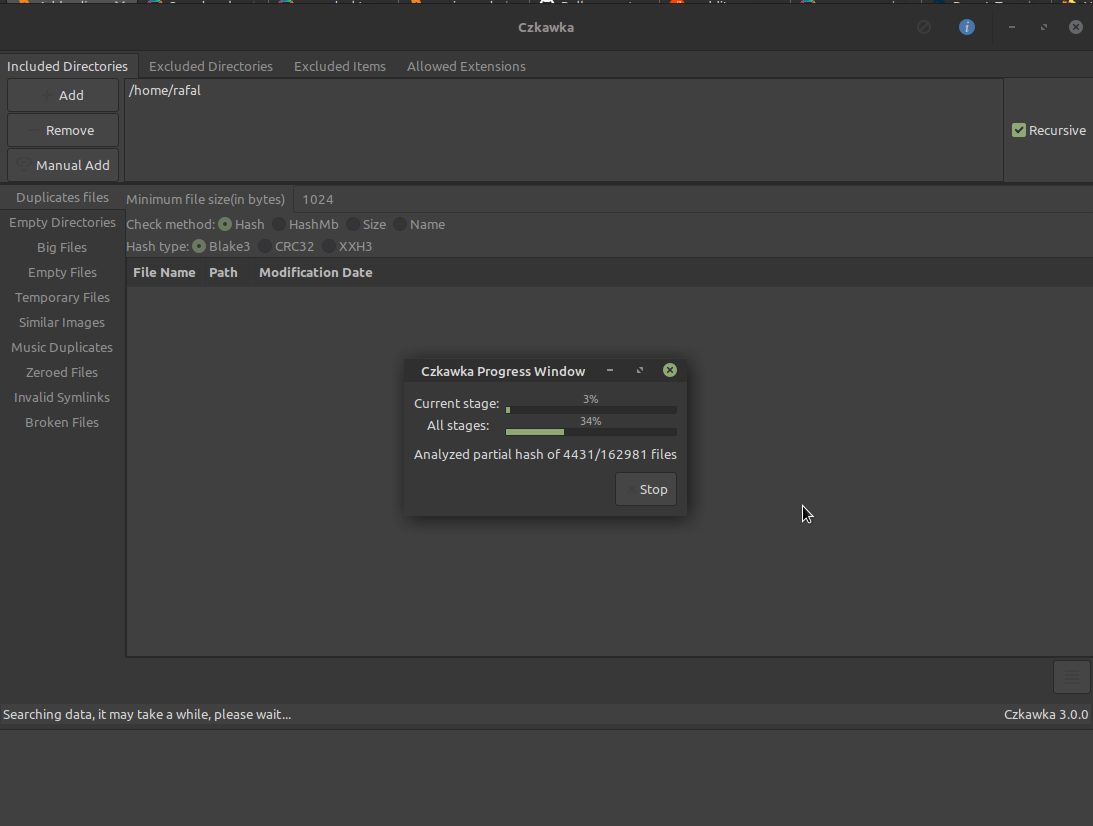Open Zeroed Files tool
Viewport: 1093px width, 826px height.
(63, 372)
